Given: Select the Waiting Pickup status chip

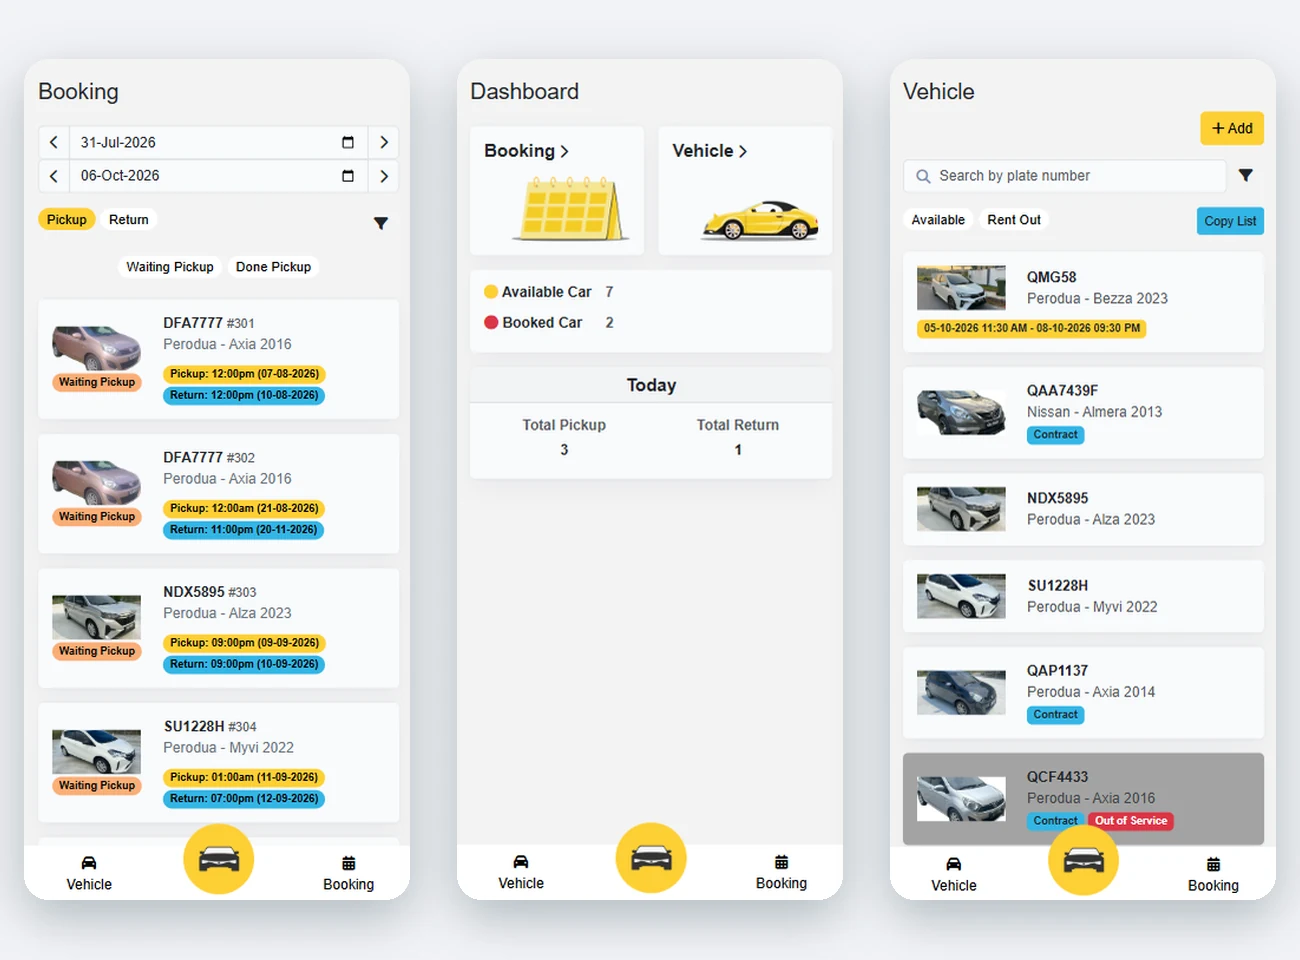Looking at the screenshot, I should coord(170,267).
